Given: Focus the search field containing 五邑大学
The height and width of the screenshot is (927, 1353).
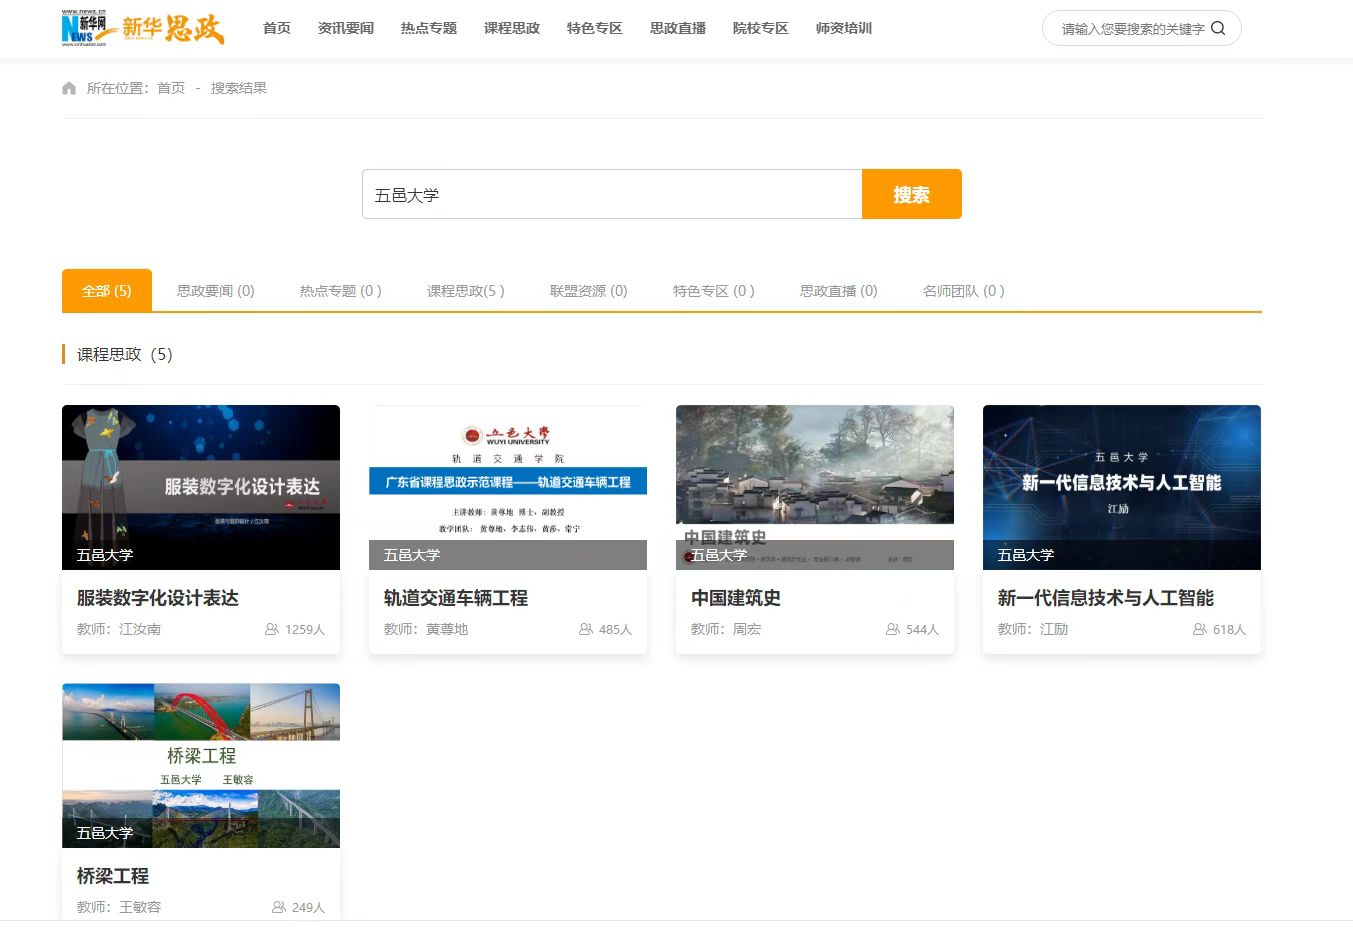Looking at the screenshot, I should [x=611, y=194].
